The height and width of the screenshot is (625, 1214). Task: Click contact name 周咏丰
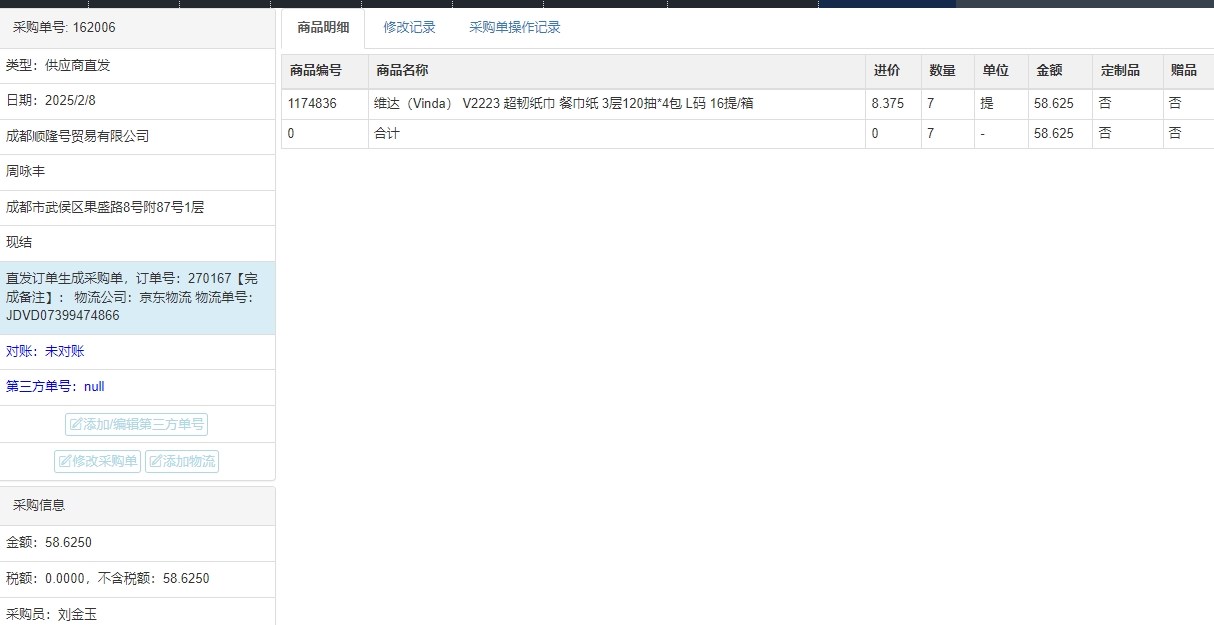pos(26,172)
